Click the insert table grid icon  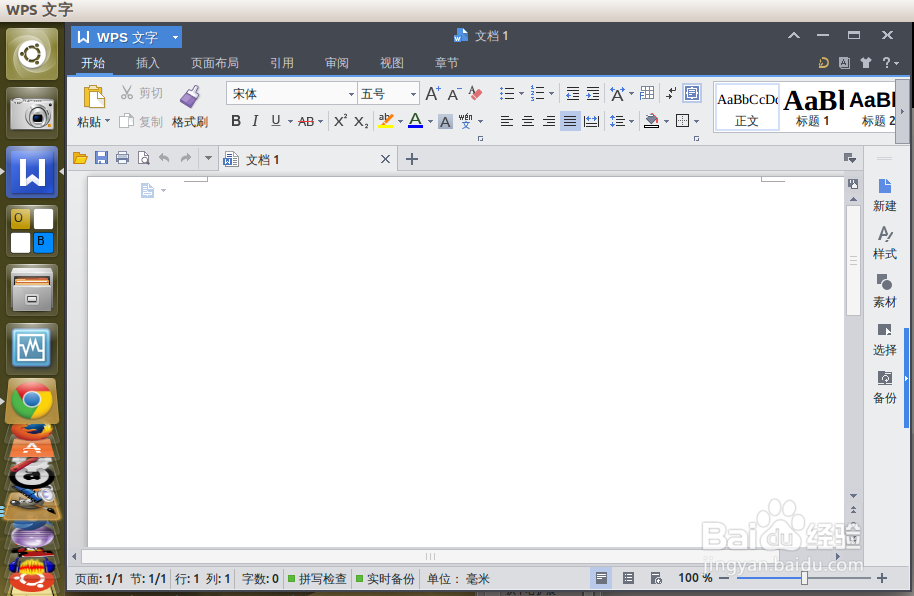(x=647, y=93)
